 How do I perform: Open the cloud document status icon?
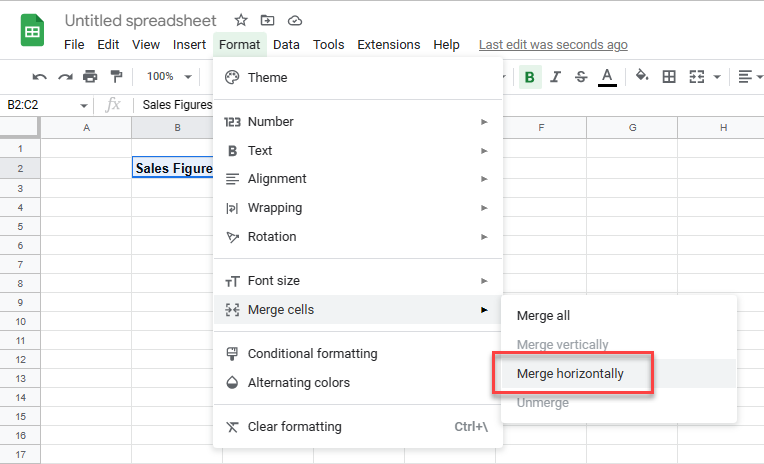click(294, 20)
